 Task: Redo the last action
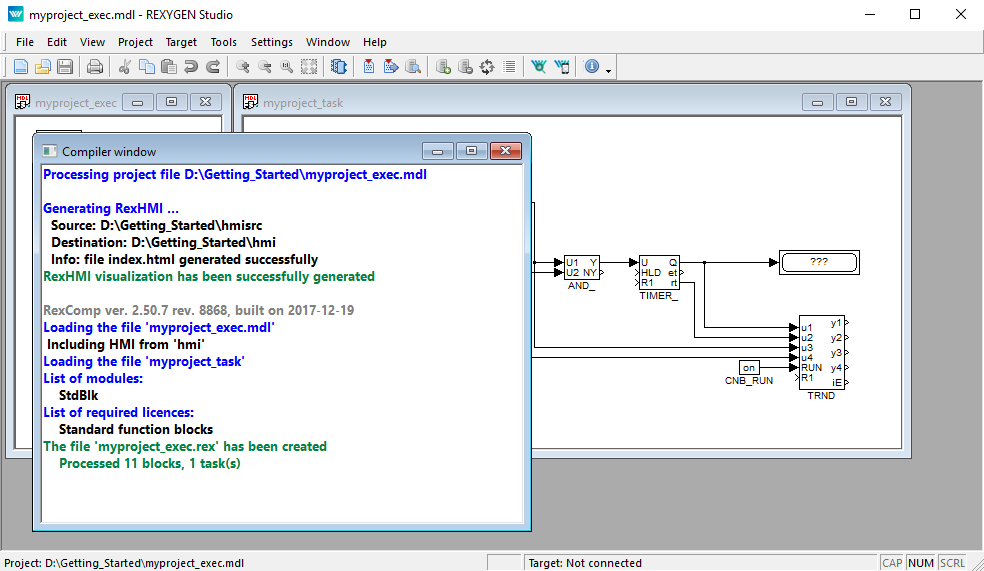(213, 67)
